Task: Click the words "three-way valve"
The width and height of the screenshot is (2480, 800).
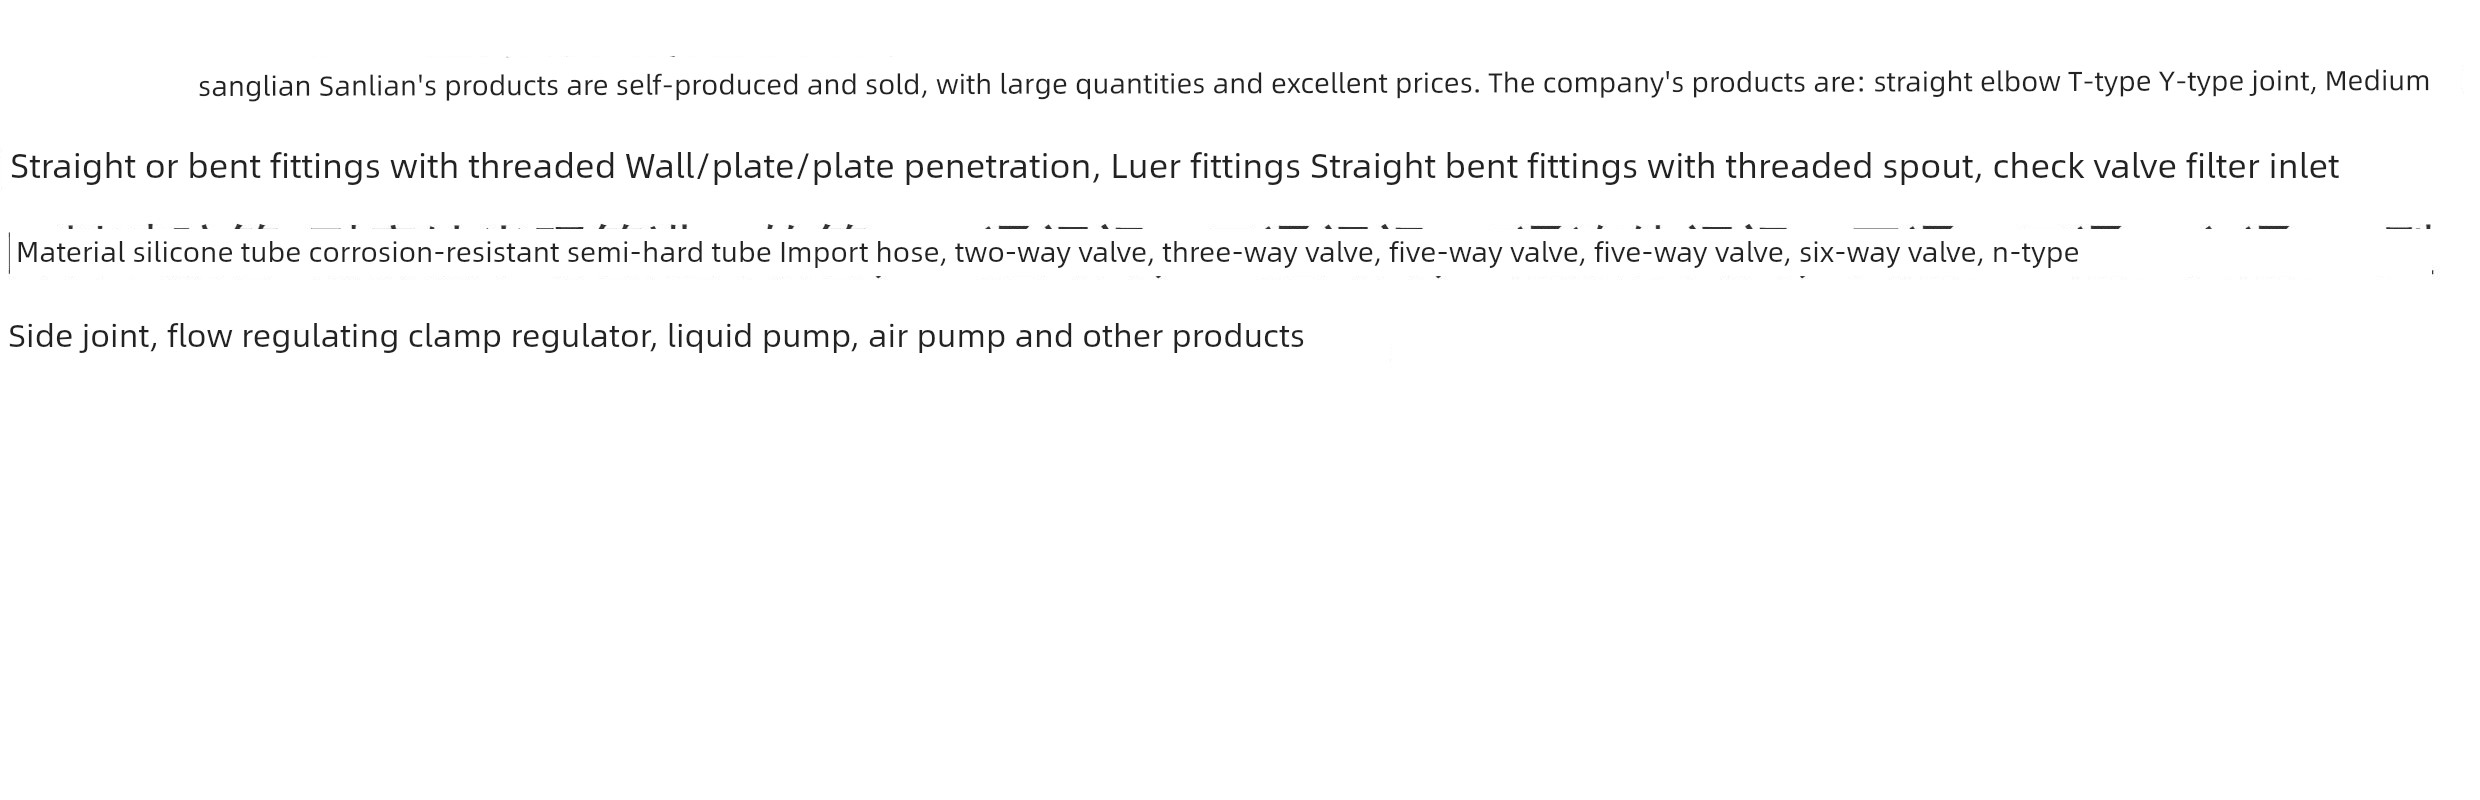Action: tap(1268, 253)
